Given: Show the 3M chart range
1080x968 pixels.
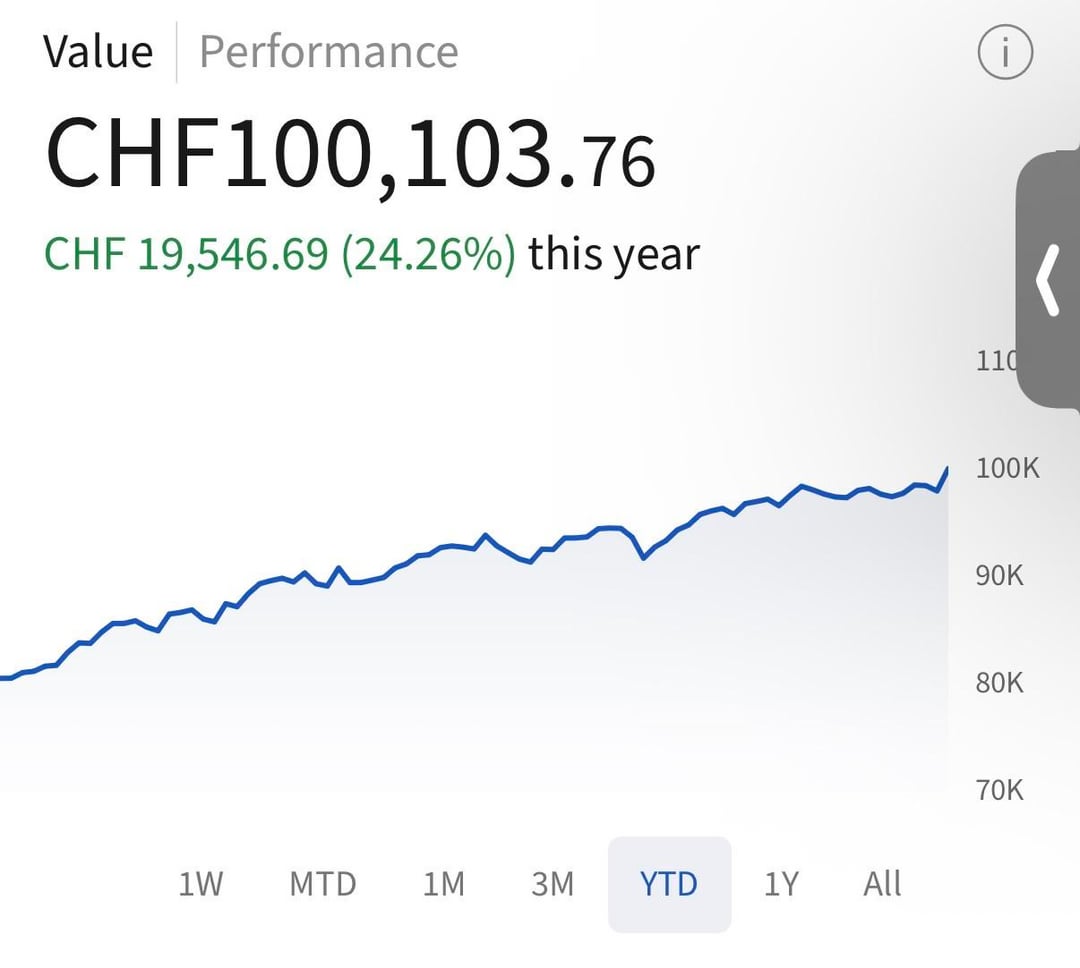Looking at the screenshot, I should click(552, 884).
